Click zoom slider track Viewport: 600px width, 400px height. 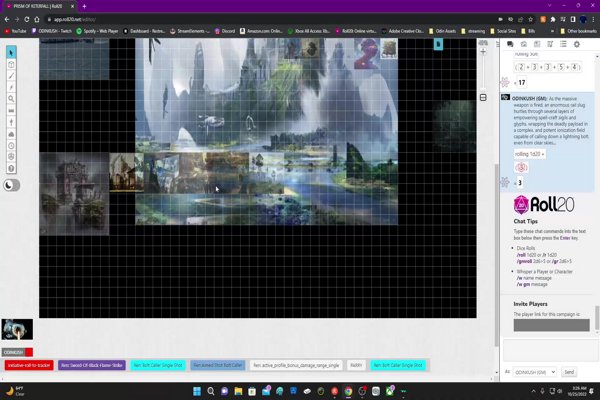click(x=483, y=73)
